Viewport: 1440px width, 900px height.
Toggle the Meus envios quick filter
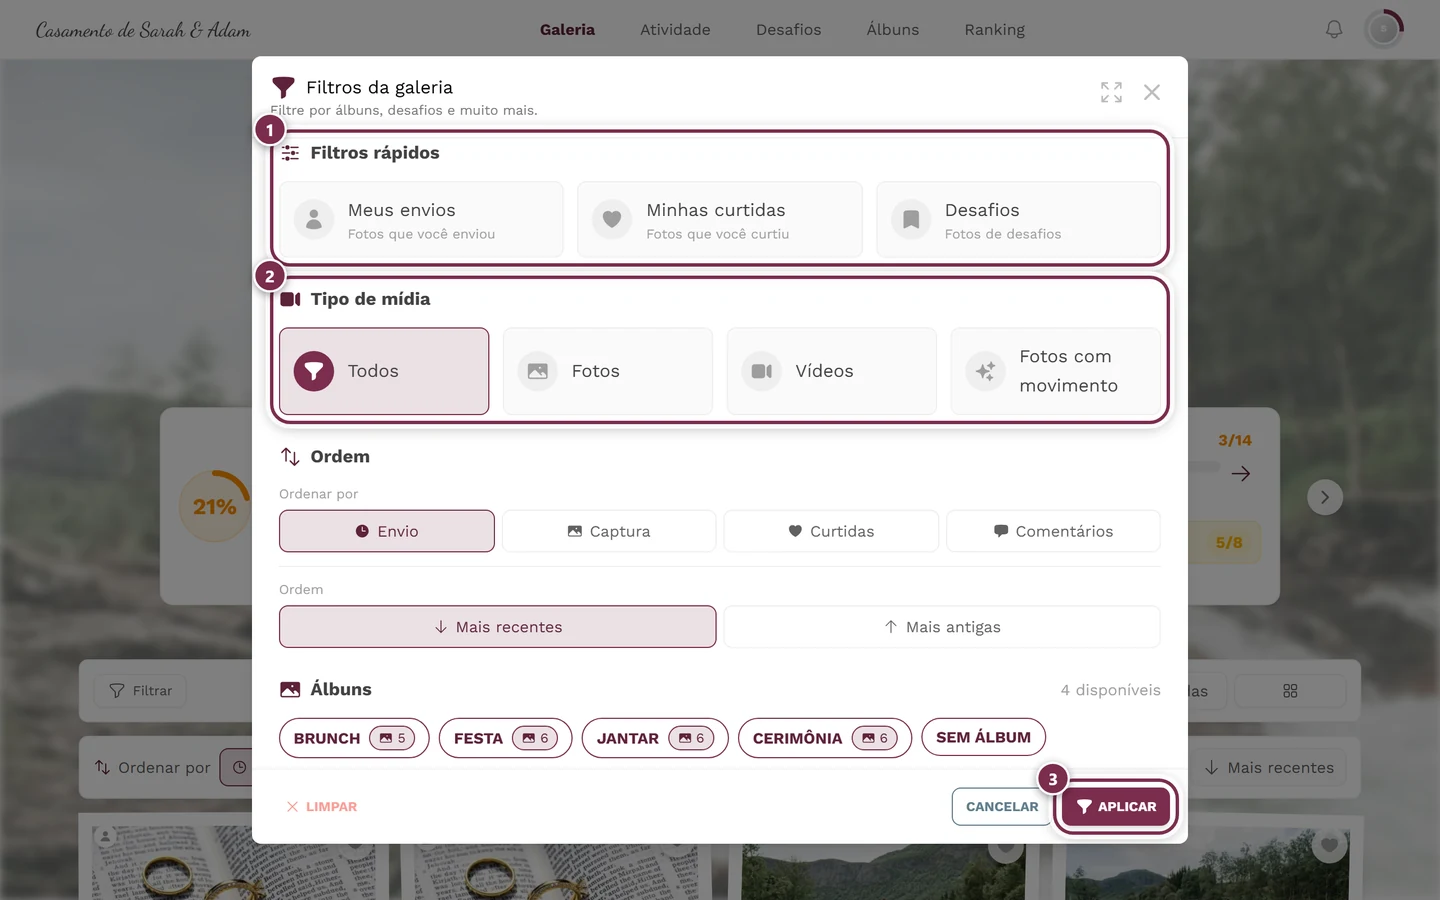coord(421,220)
